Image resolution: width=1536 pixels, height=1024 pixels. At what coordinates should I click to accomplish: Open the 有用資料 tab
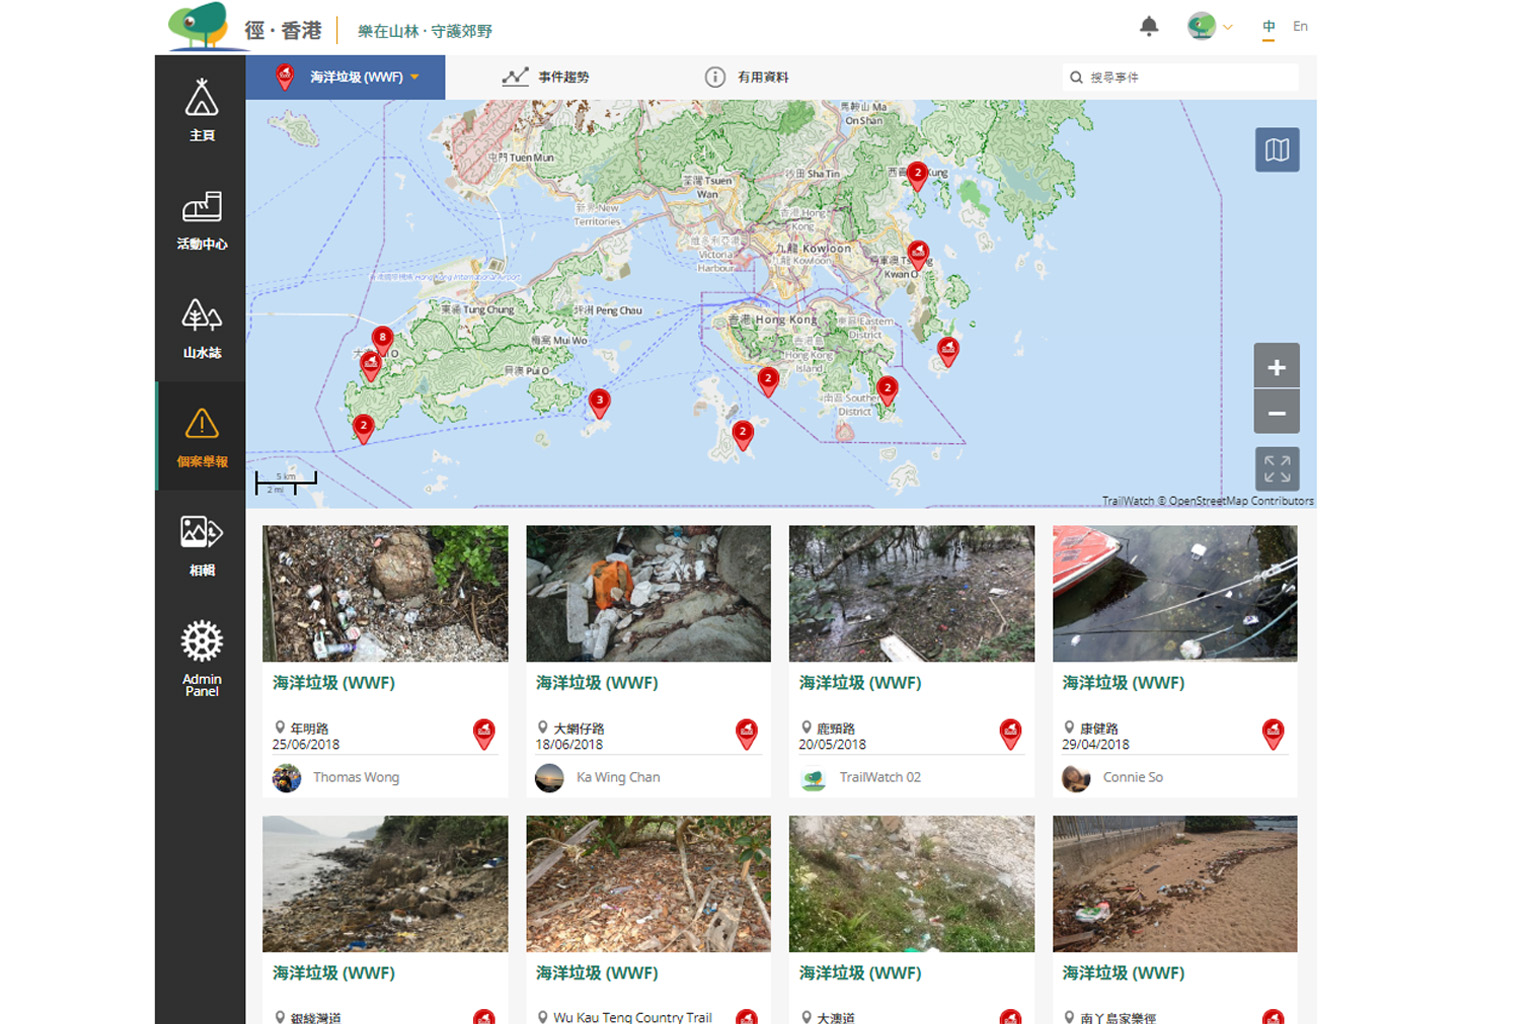click(747, 77)
